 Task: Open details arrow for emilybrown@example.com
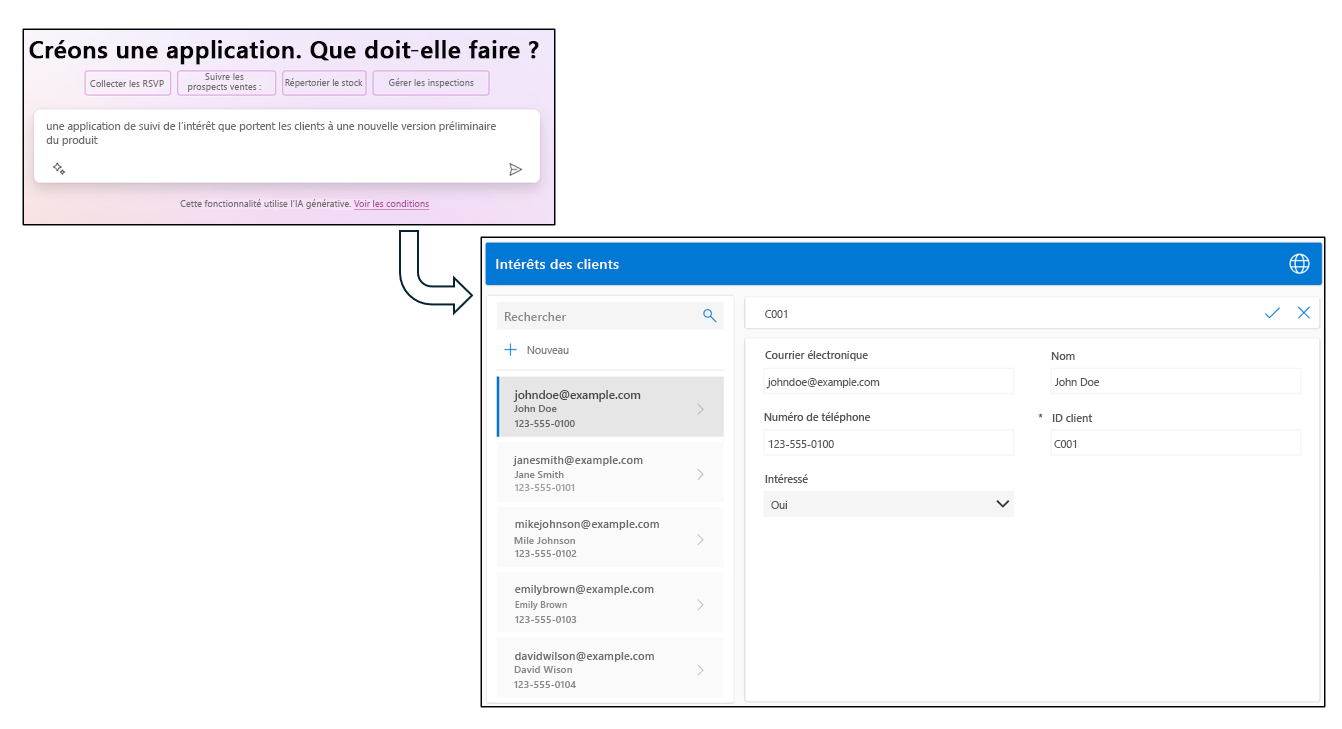700,604
